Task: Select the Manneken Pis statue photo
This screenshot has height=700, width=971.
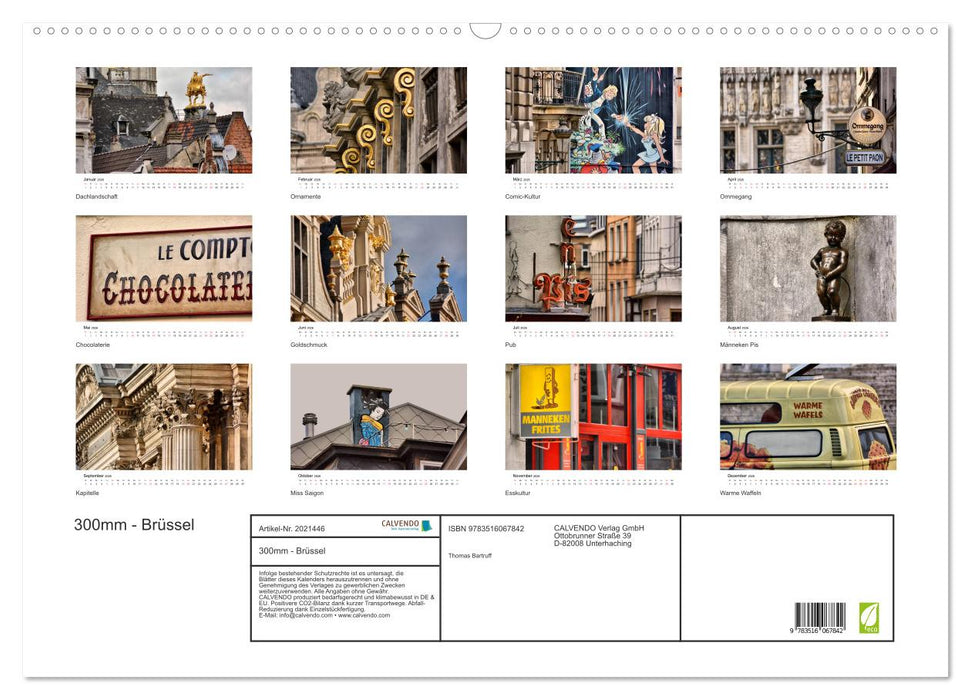Action: click(x=808, y=268)
